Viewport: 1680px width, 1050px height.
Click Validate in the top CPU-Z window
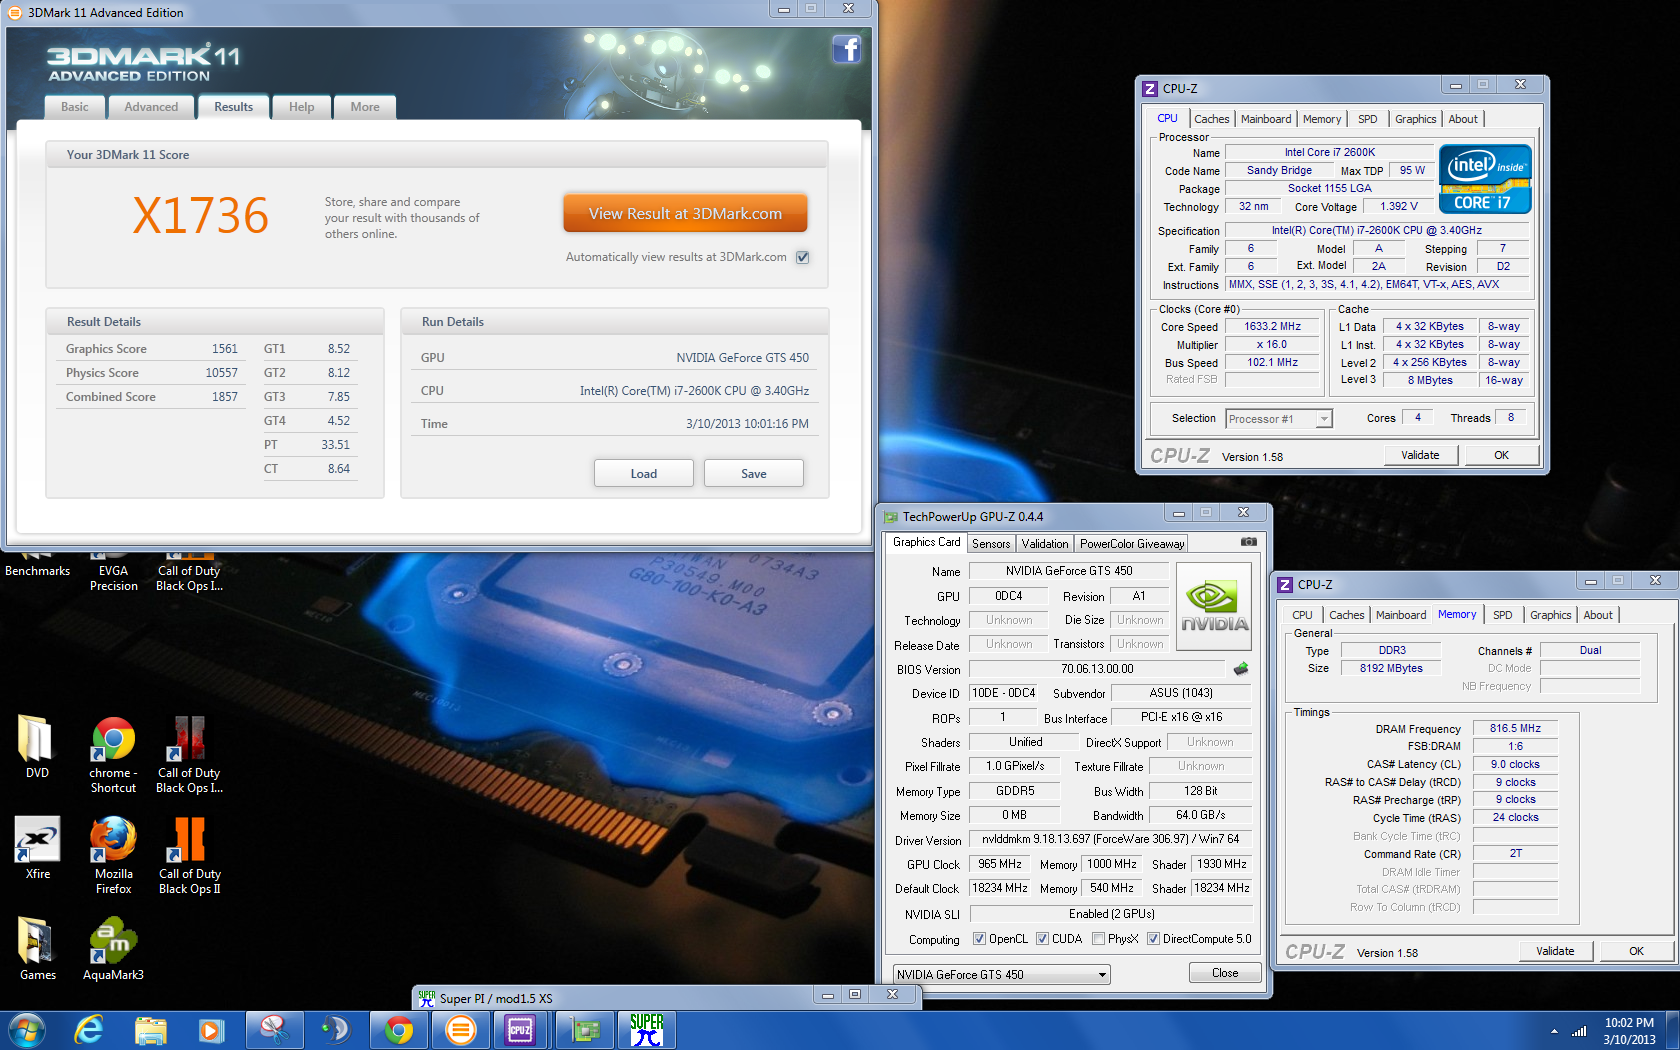(1420, 455)
